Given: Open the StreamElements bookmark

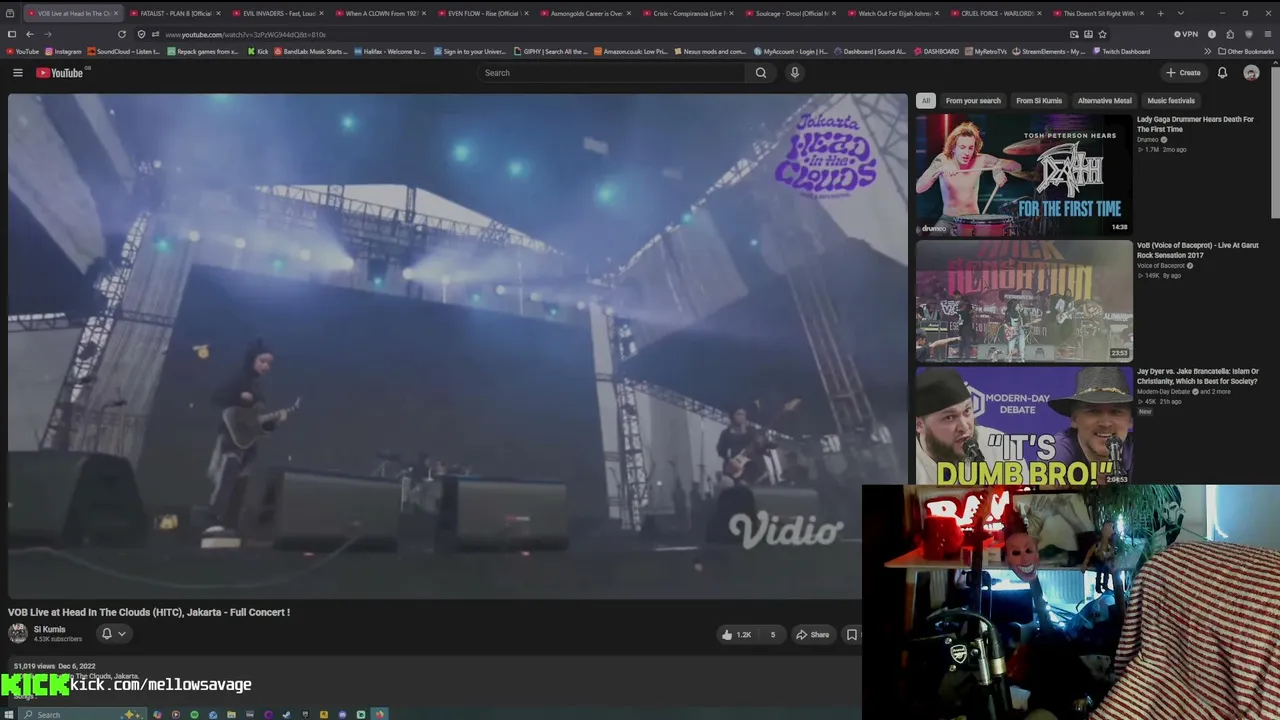Looking at the screenshot, I should [1049, 51].
